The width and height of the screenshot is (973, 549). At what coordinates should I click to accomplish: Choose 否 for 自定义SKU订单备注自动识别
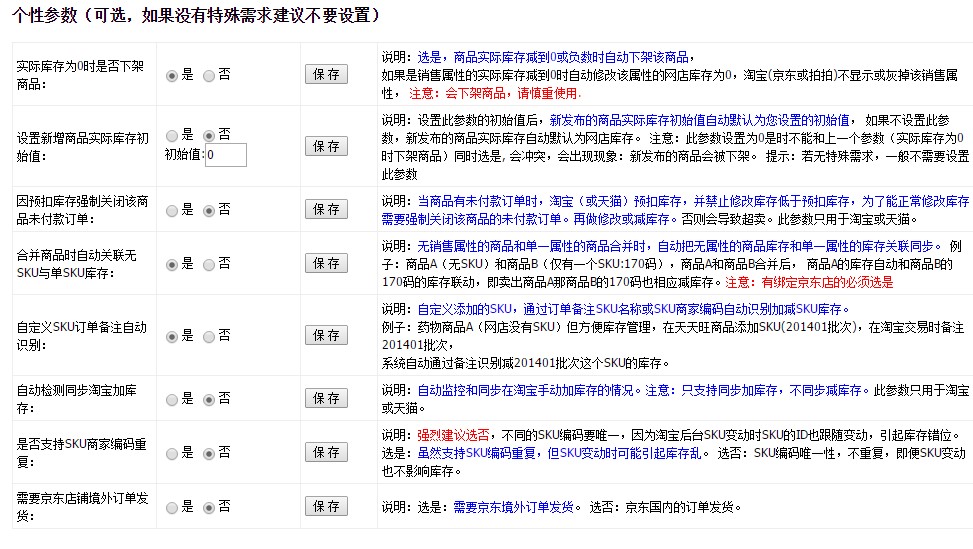tap(209, 337)
